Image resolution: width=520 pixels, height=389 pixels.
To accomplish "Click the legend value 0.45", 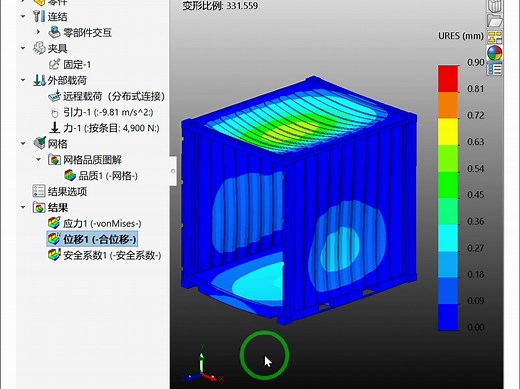I will click(476, 195).
